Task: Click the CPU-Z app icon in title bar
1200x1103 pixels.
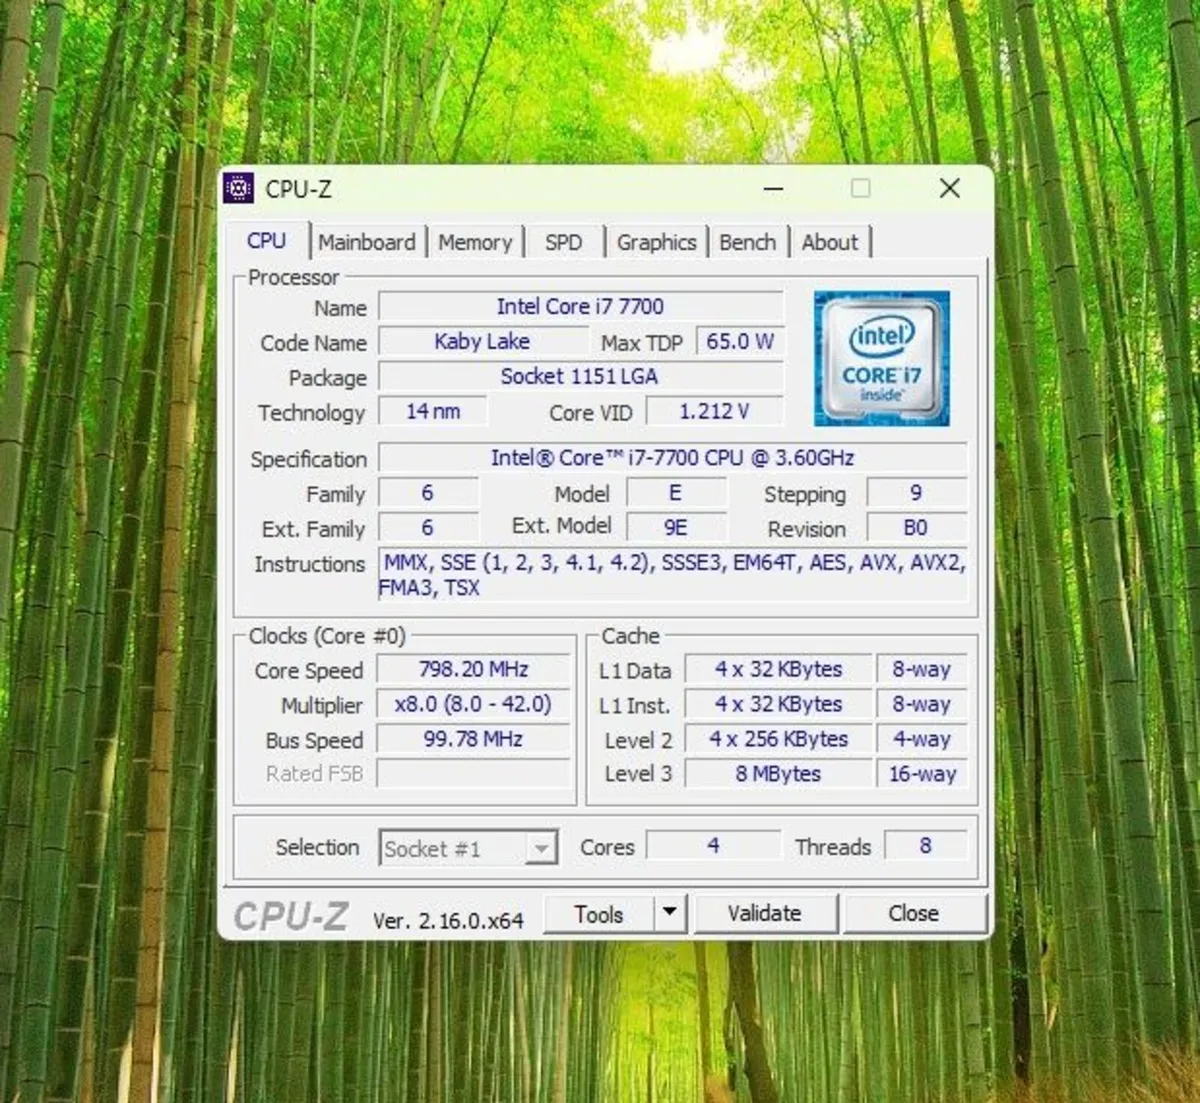Action: point(239,188)
